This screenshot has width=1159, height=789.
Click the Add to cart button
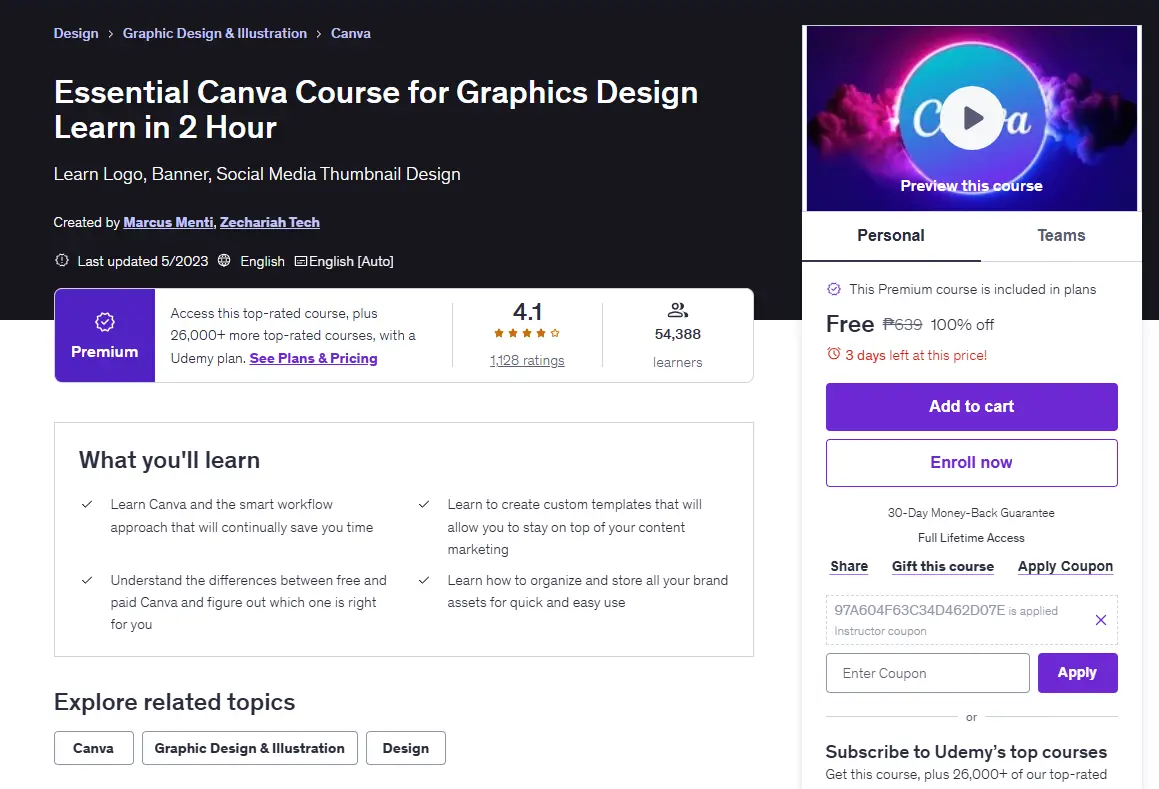click(x=971, y=407)
